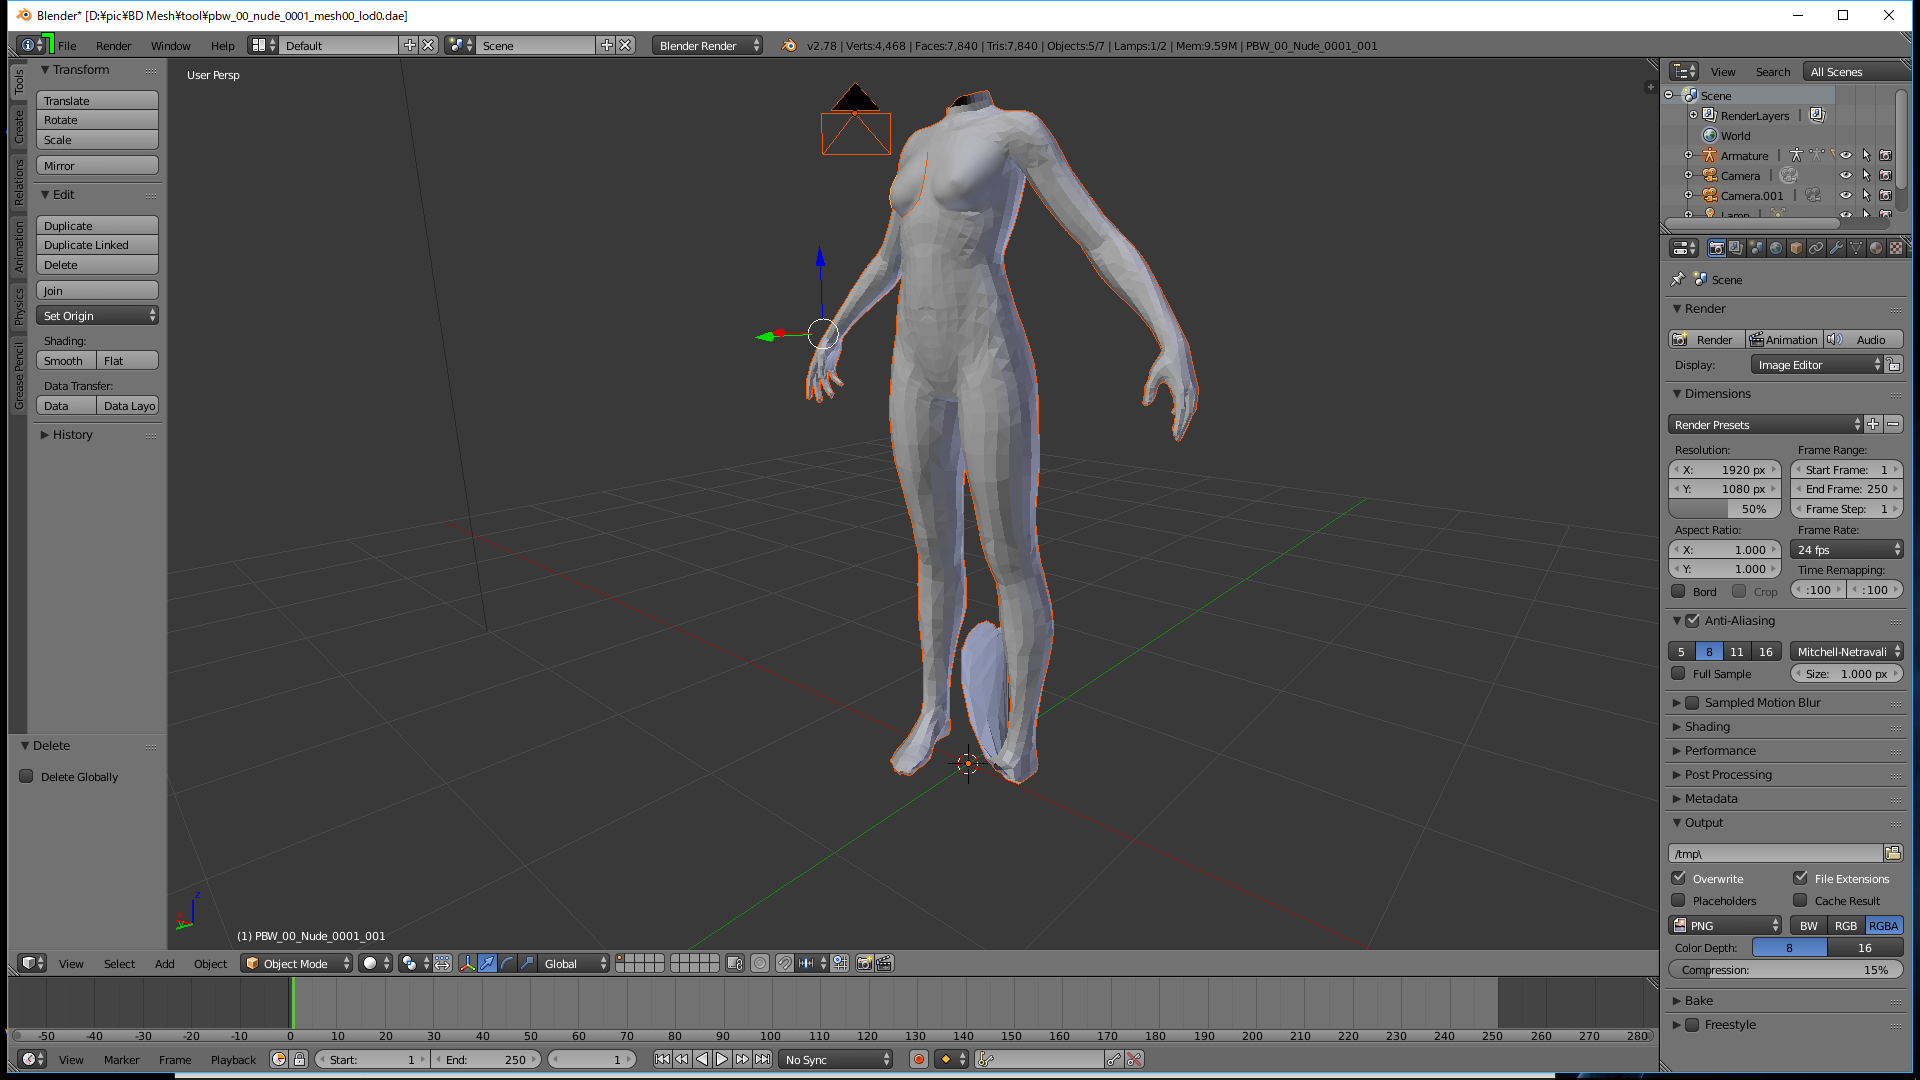
Task: Expand the Performance panel
Action: [1720, 750]
